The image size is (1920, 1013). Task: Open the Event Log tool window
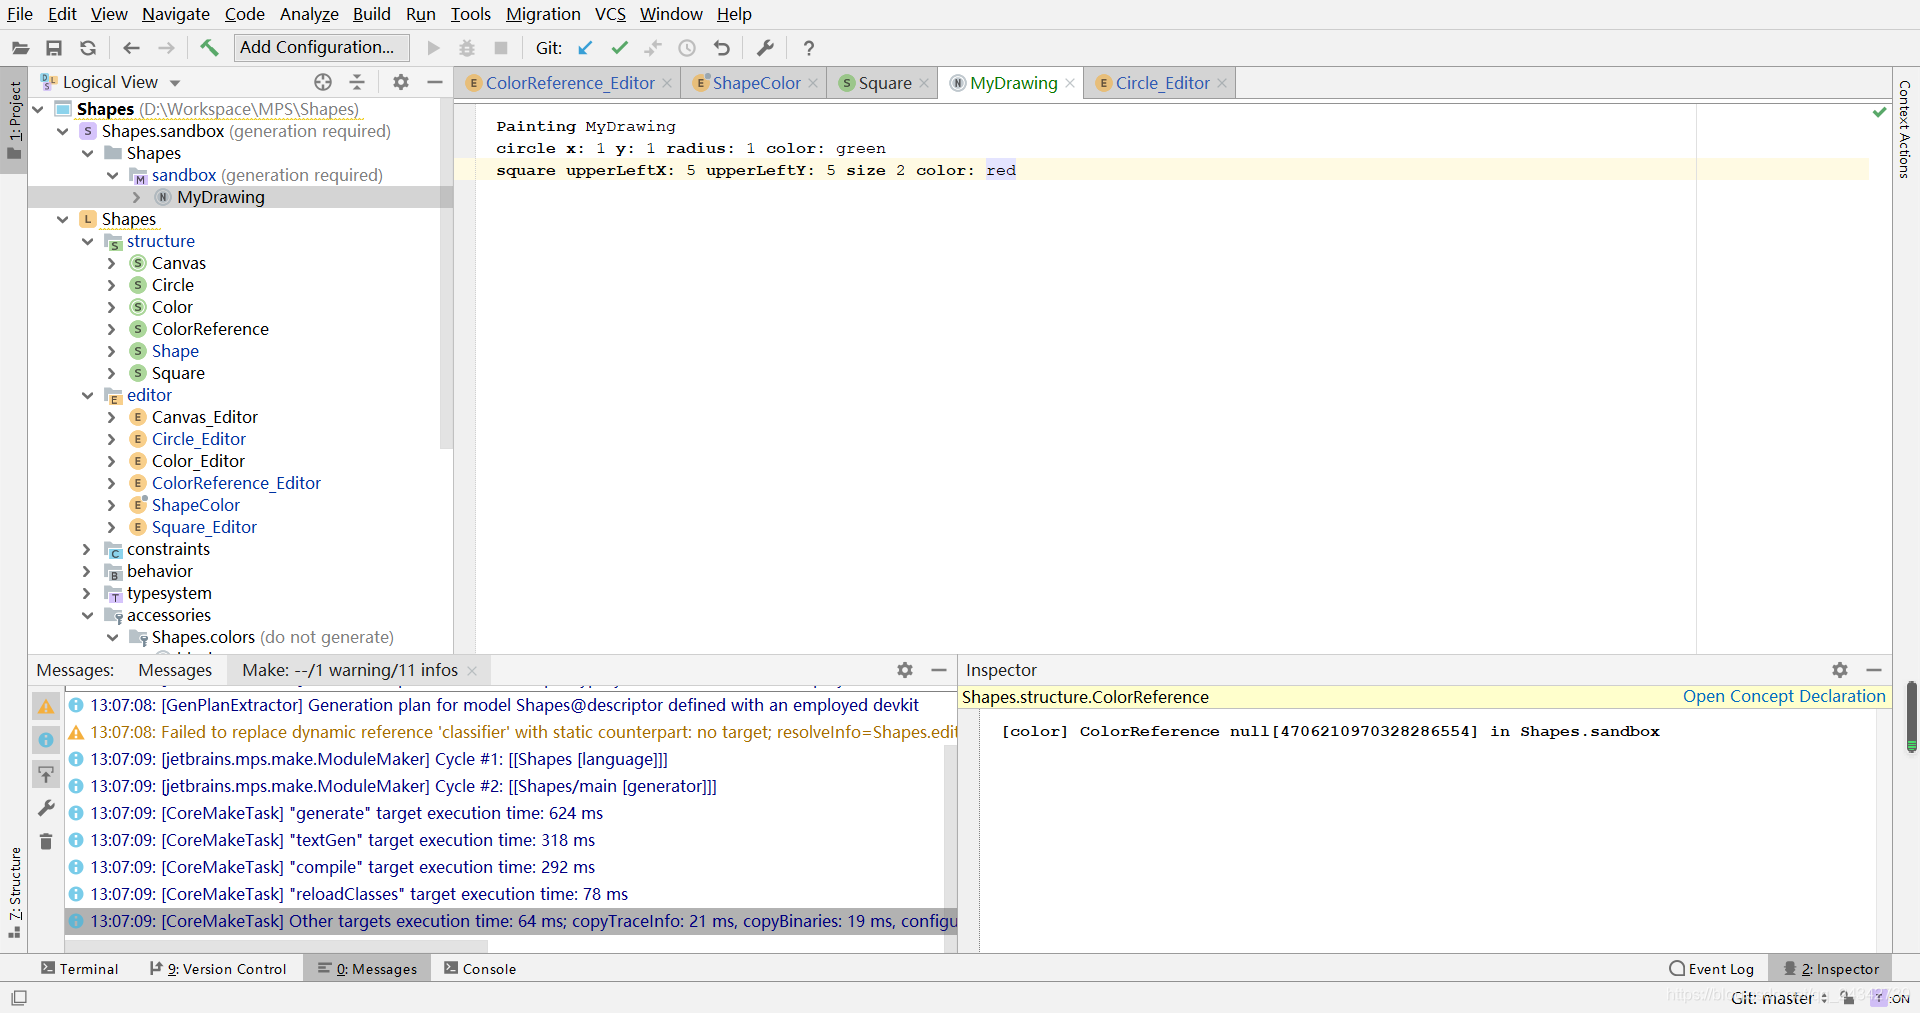click(1712, 968)
